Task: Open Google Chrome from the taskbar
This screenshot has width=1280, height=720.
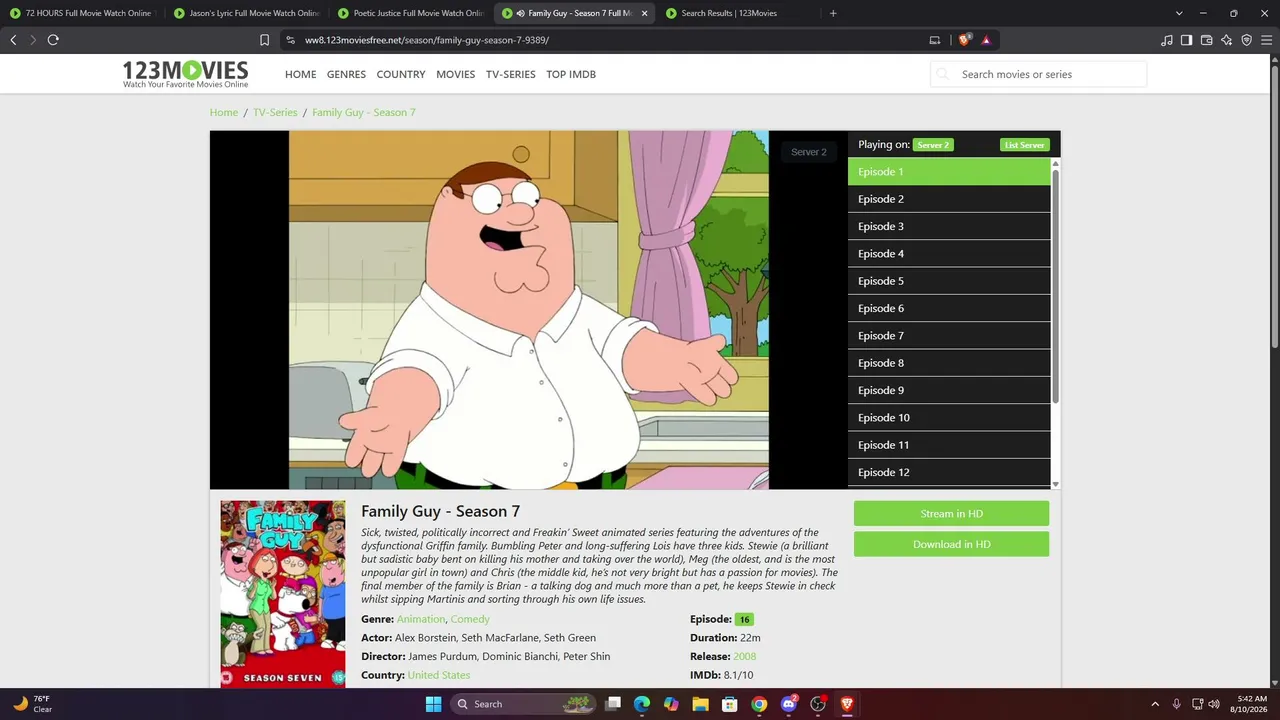Action: pyautogui.click(x=759, y=704)
